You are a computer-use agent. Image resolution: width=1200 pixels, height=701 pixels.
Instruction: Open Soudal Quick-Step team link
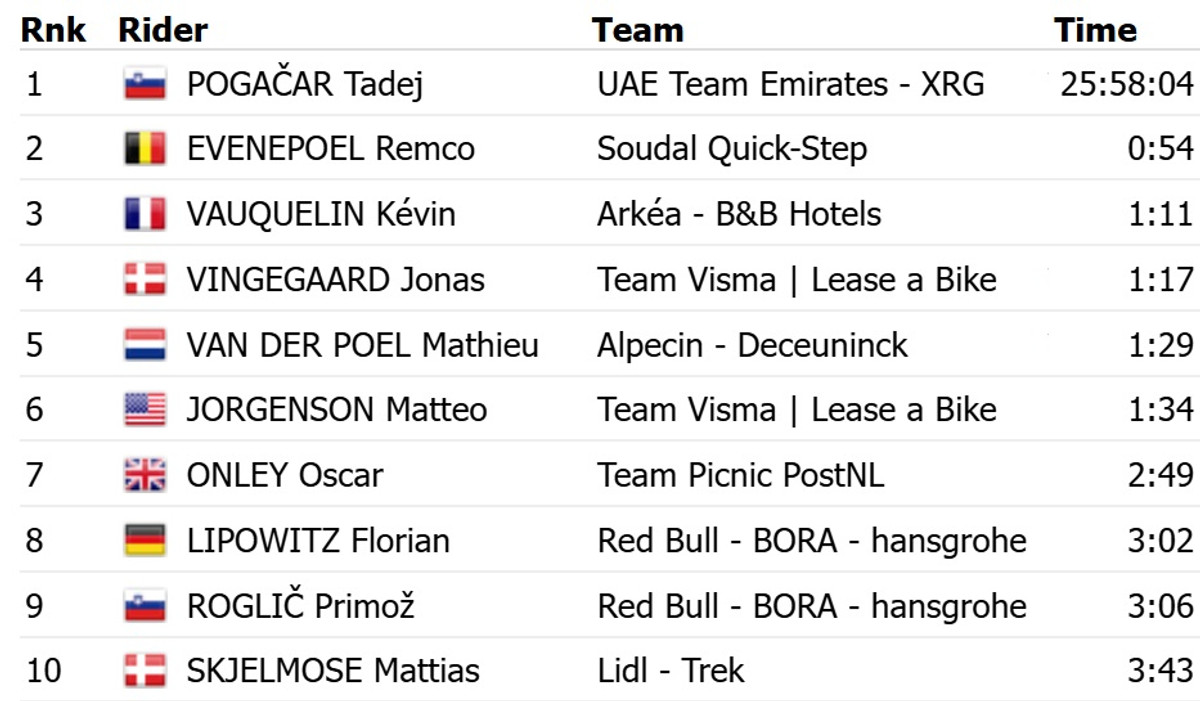(732, 149)
